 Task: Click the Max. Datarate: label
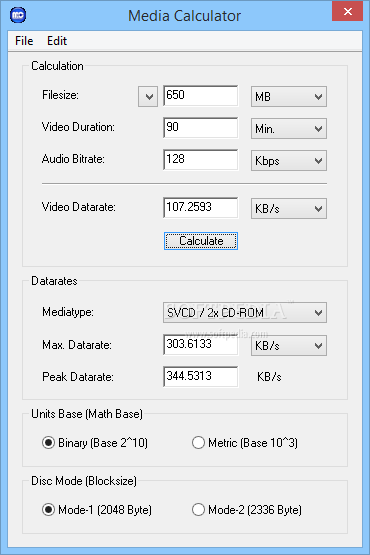[x=77, y=345]
